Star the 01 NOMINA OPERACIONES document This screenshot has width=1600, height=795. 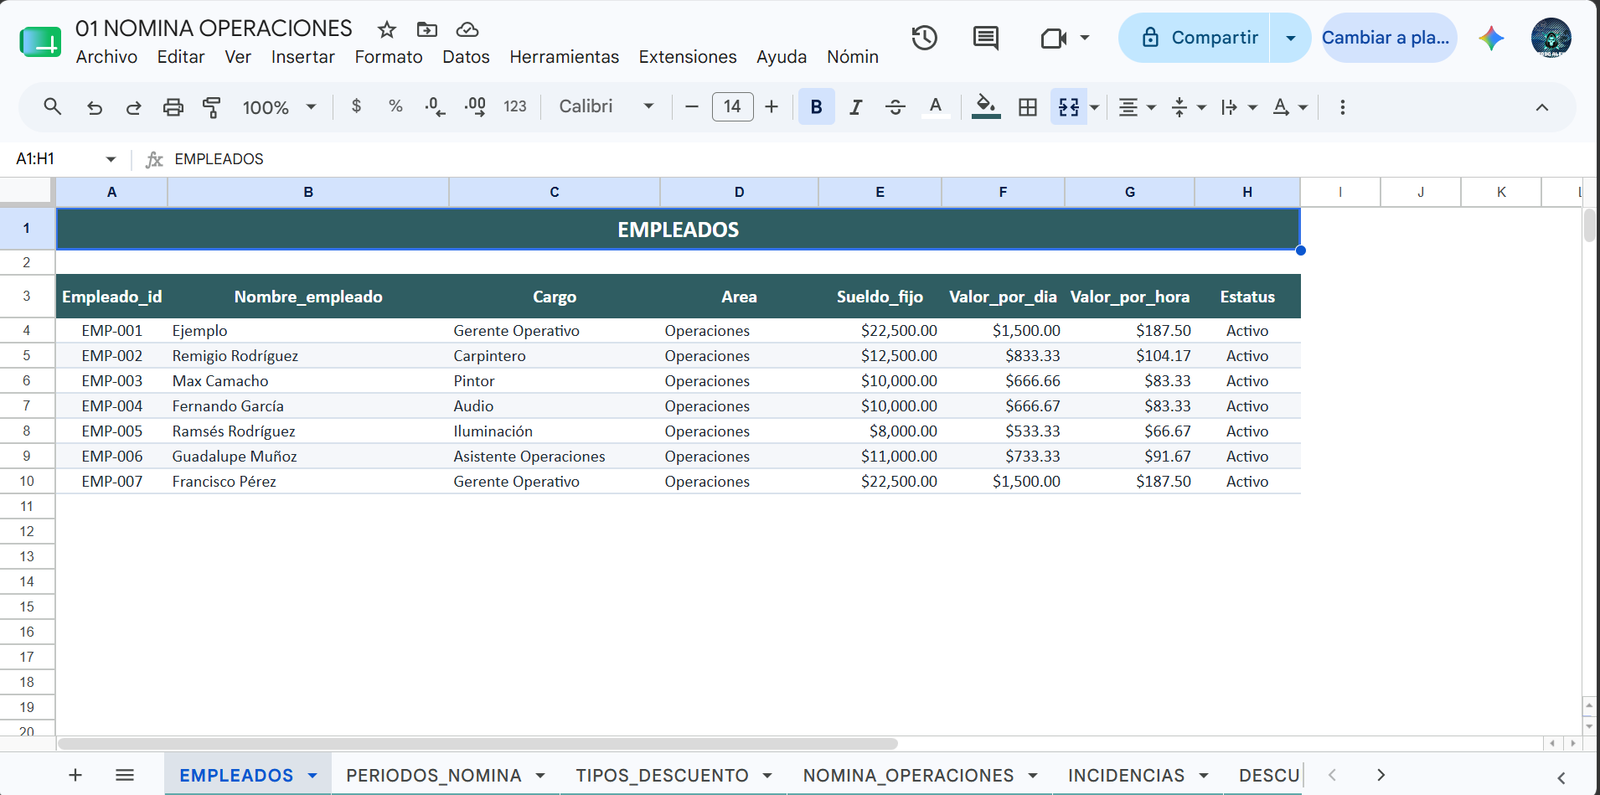coord(387,30)
